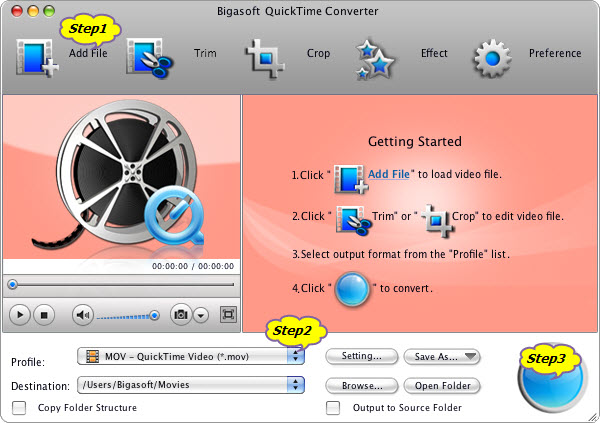
Task: Click the Crop toolbar label
Action: click(318, 53)
